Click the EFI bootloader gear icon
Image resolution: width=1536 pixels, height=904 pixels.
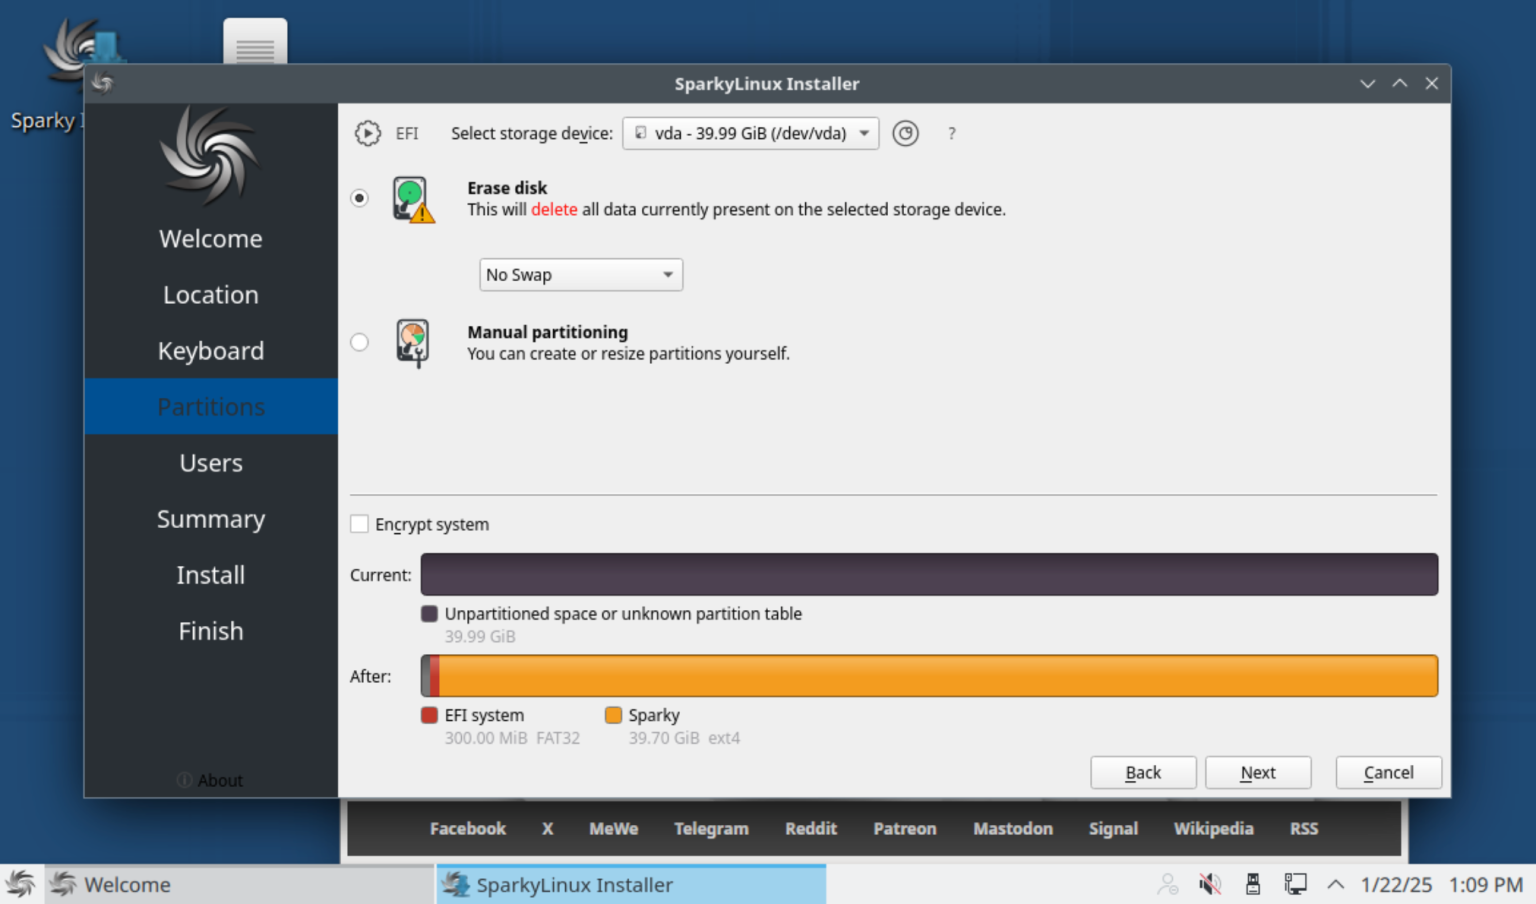point(367,133)
